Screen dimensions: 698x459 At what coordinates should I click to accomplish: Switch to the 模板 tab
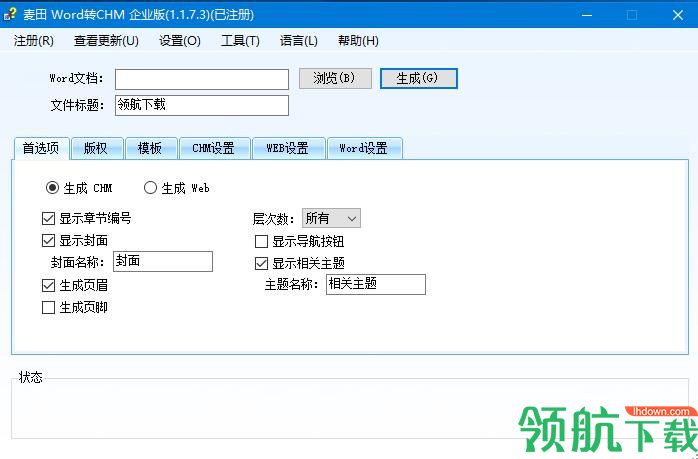click(150, 148)
